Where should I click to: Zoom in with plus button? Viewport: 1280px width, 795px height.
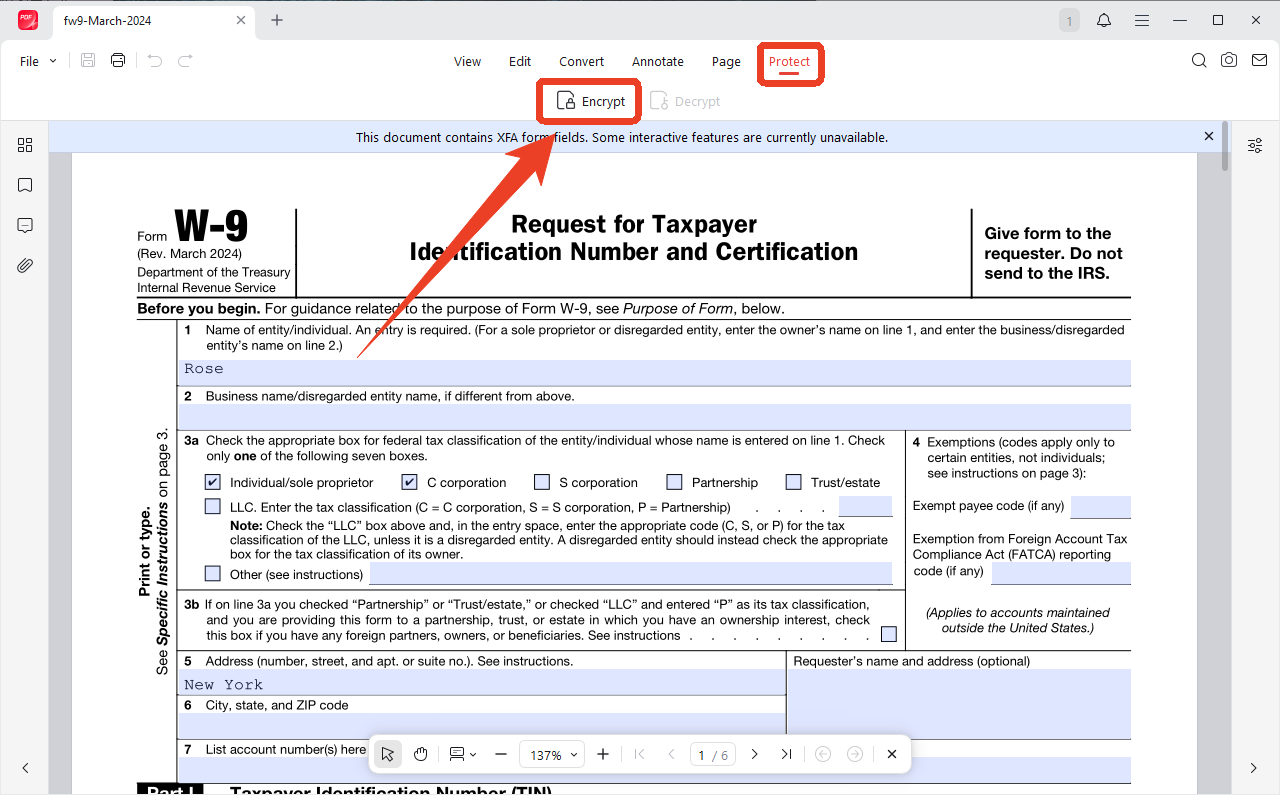point(603,754)
